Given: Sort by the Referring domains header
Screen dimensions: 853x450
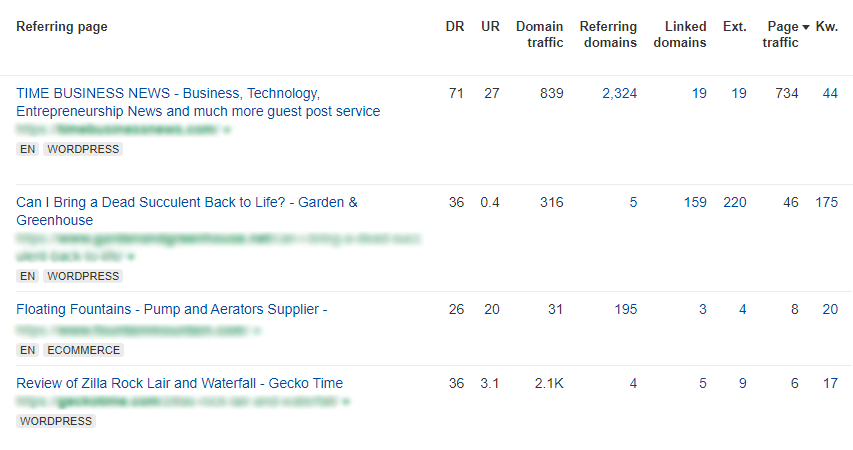Looking at the screenshot, I should tap(608, 34).
